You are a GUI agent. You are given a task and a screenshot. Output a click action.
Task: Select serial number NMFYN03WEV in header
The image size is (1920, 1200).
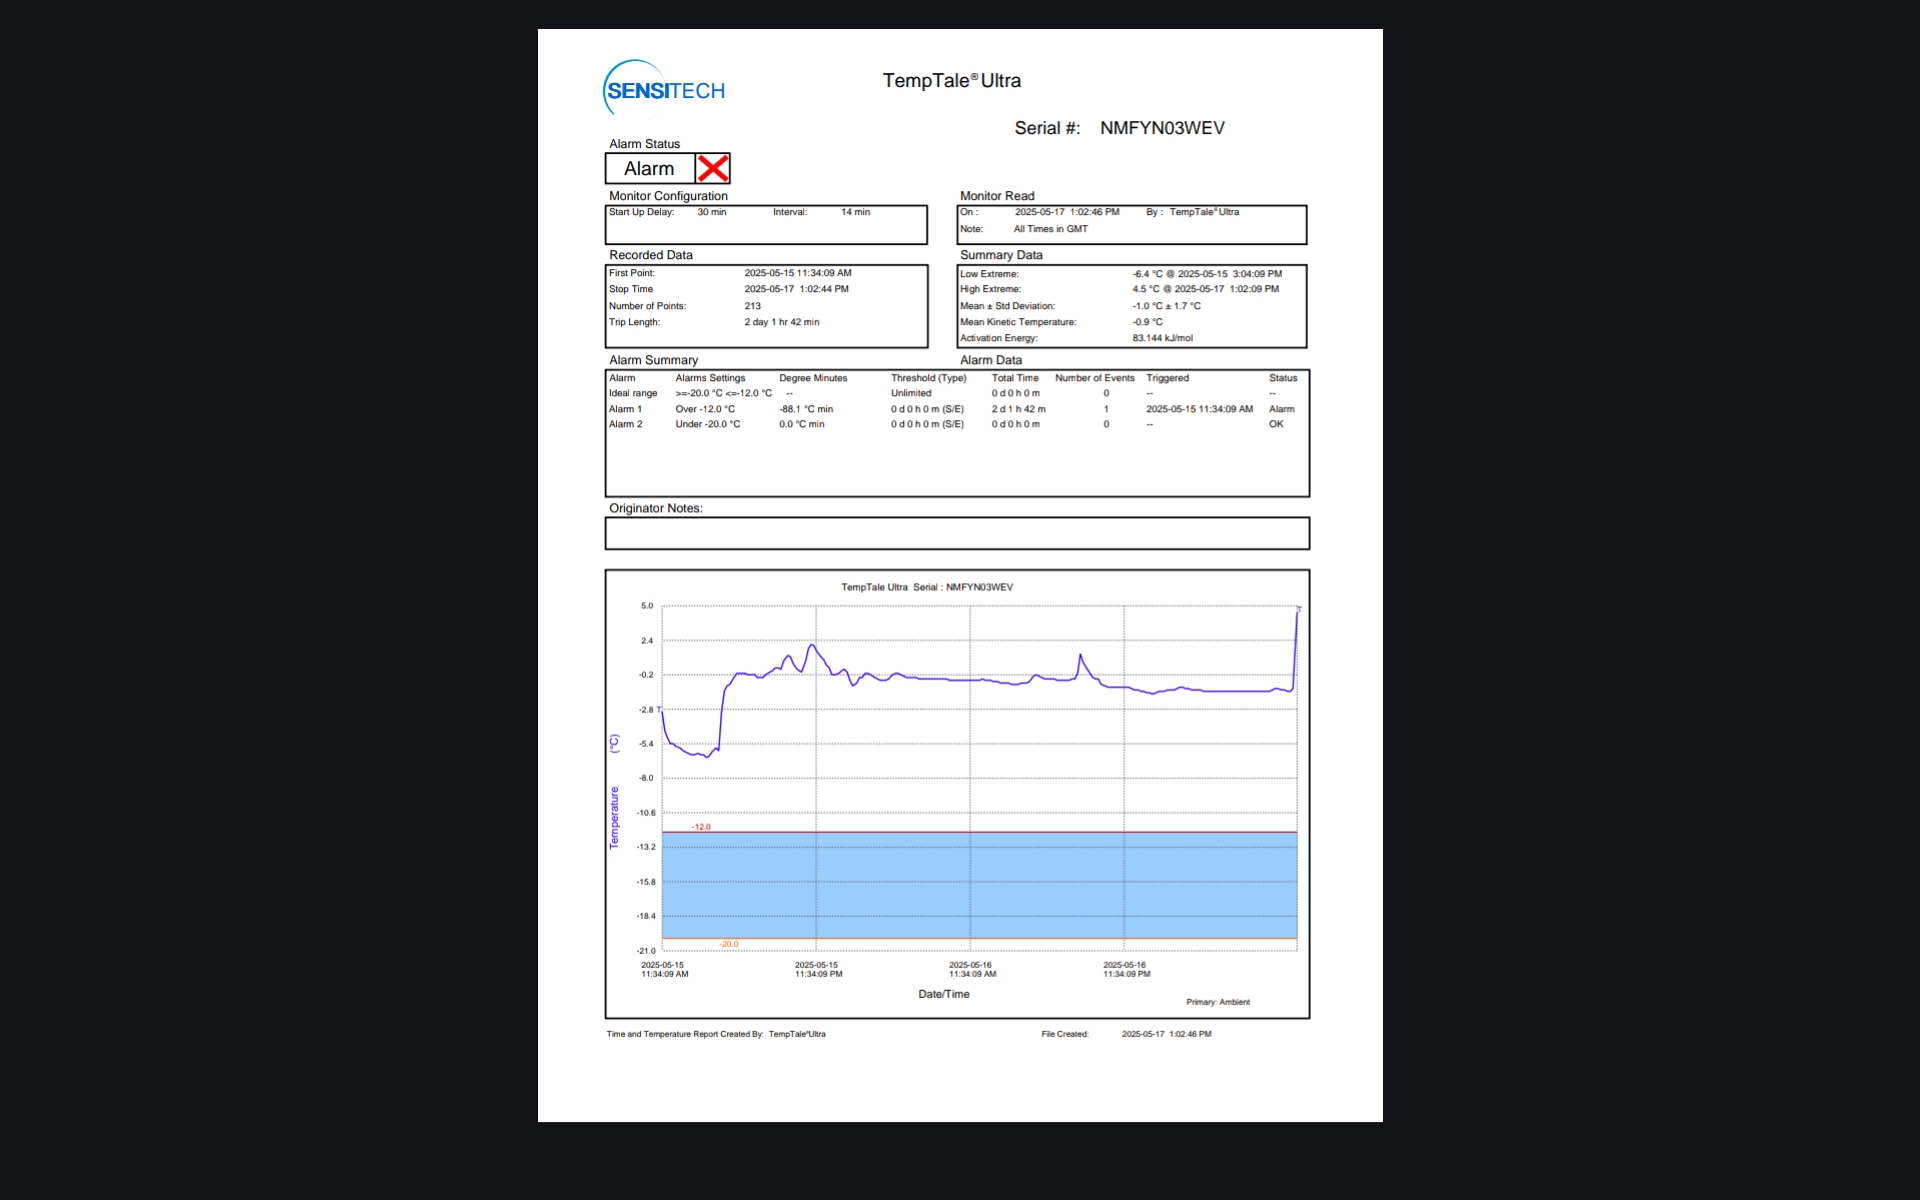pyautogui.click(x=1162, y=128)
